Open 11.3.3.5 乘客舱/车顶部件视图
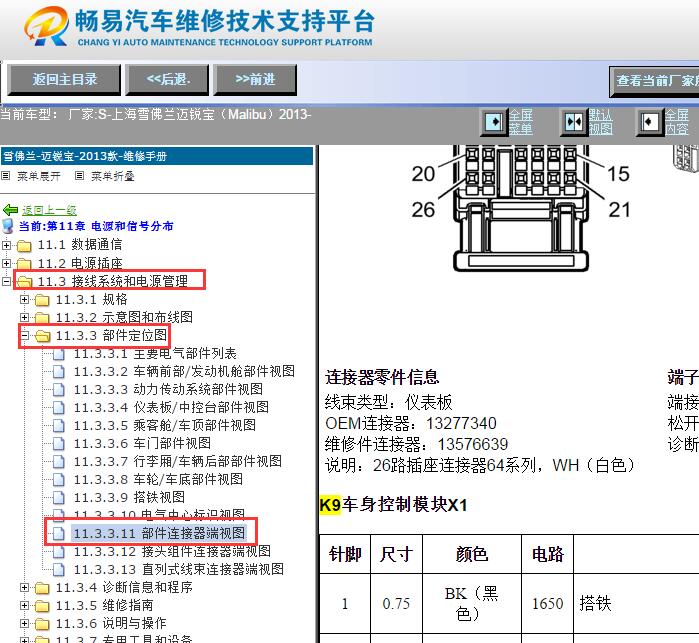The height and width of the screenshot is (643, 699). [165, 425]
